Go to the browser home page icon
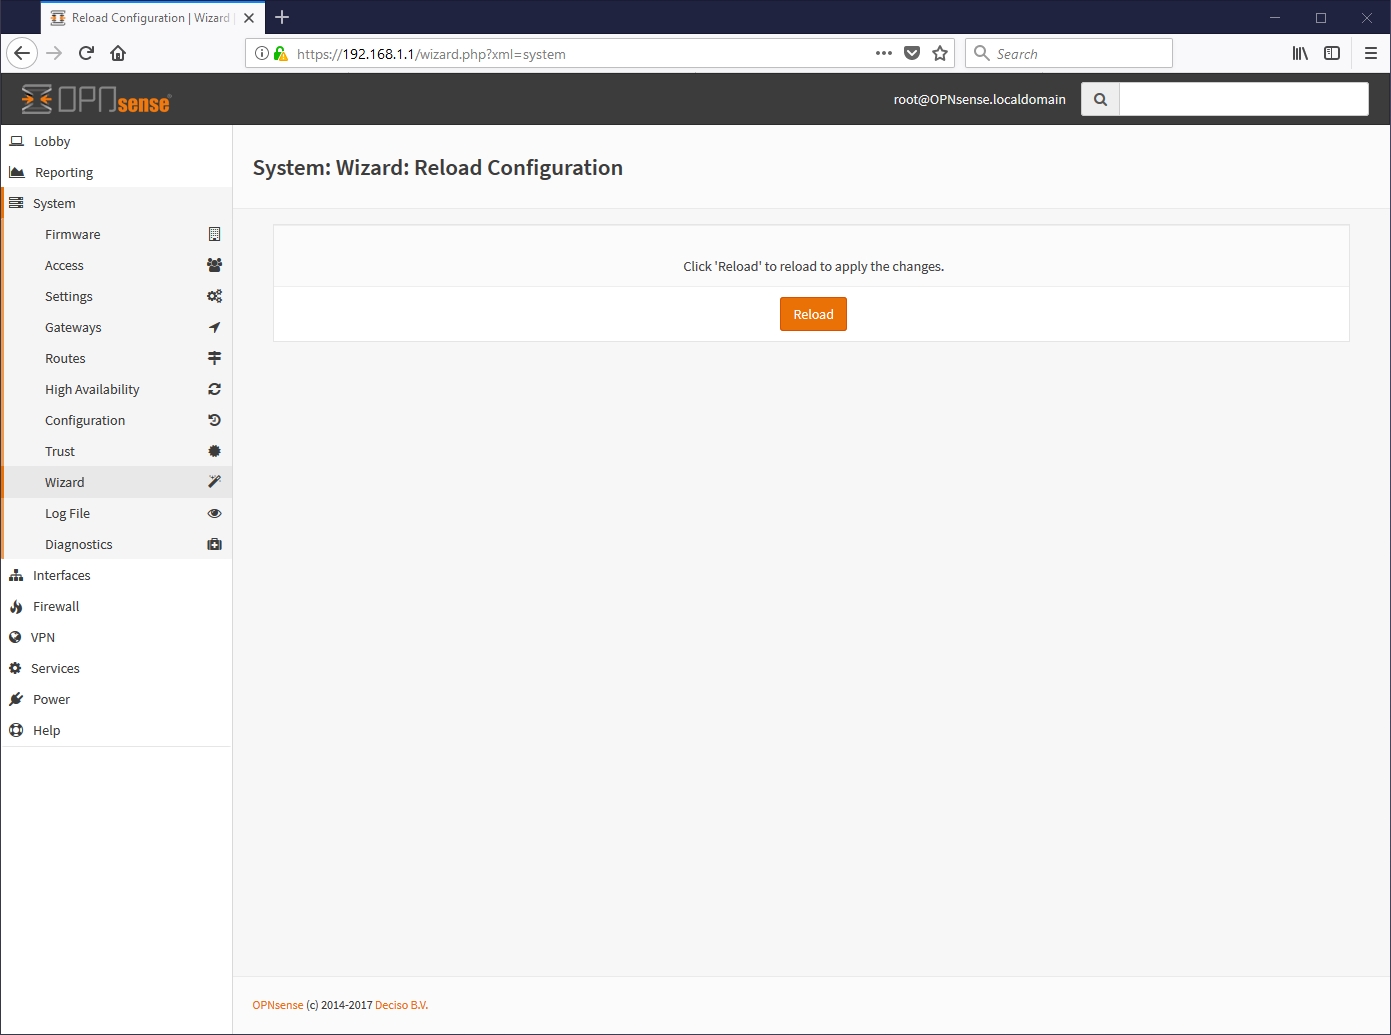The height and width of the screenshot is (1035, 1391). (x=118, y=53)
